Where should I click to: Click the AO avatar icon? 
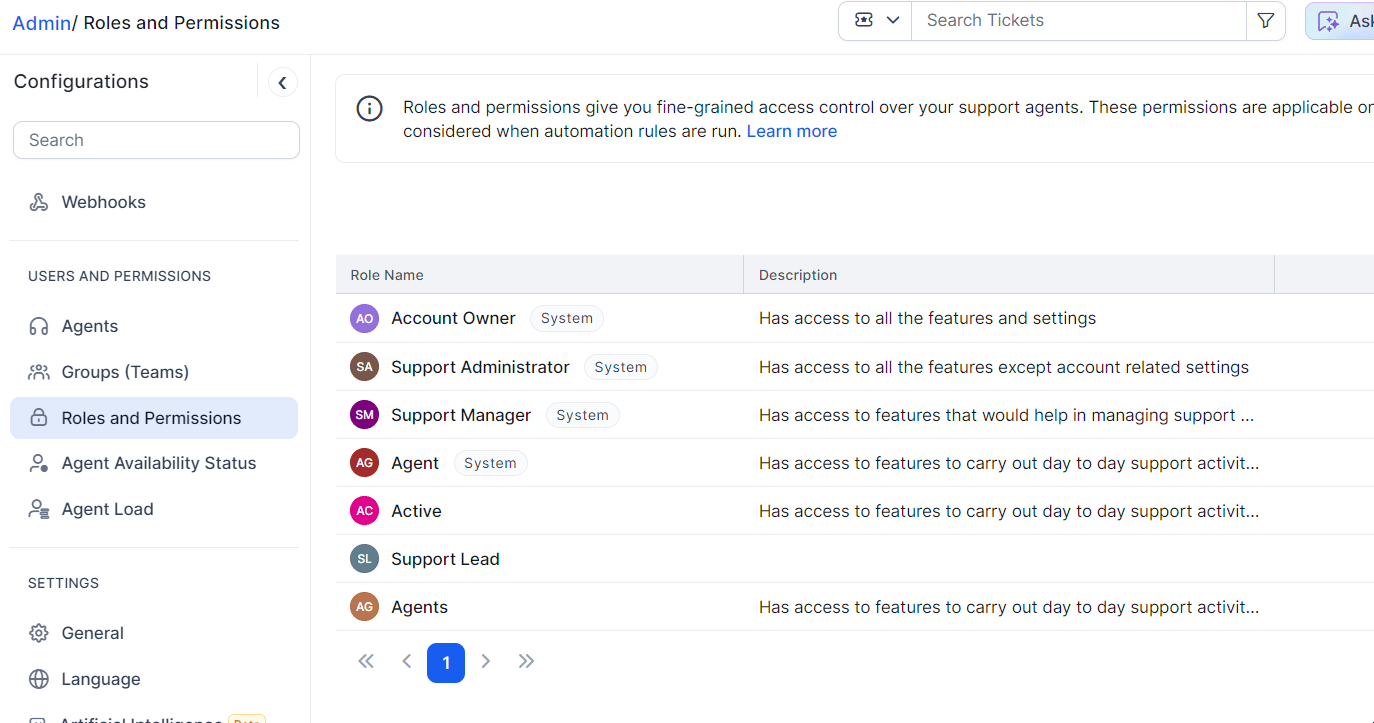point(364,318)
